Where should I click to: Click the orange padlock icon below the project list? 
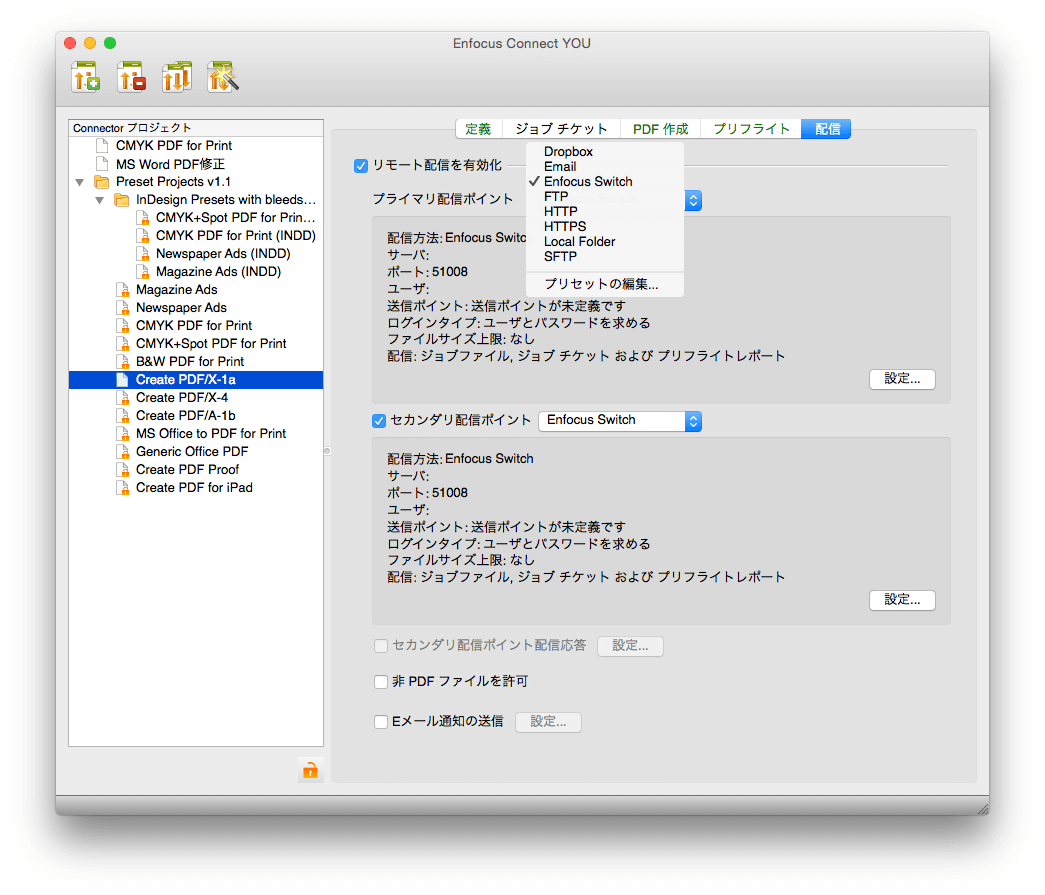pyautogui.click(x=311, y=770)
